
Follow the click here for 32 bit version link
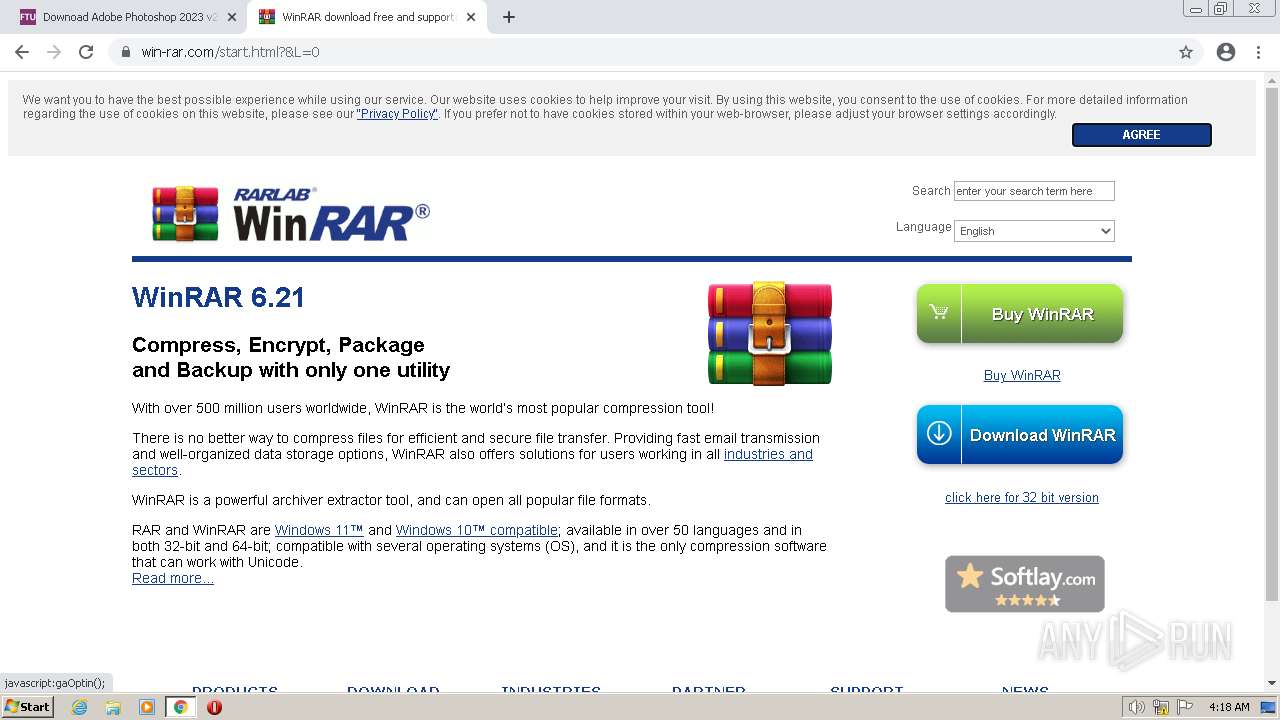(x=1022, y=497)
